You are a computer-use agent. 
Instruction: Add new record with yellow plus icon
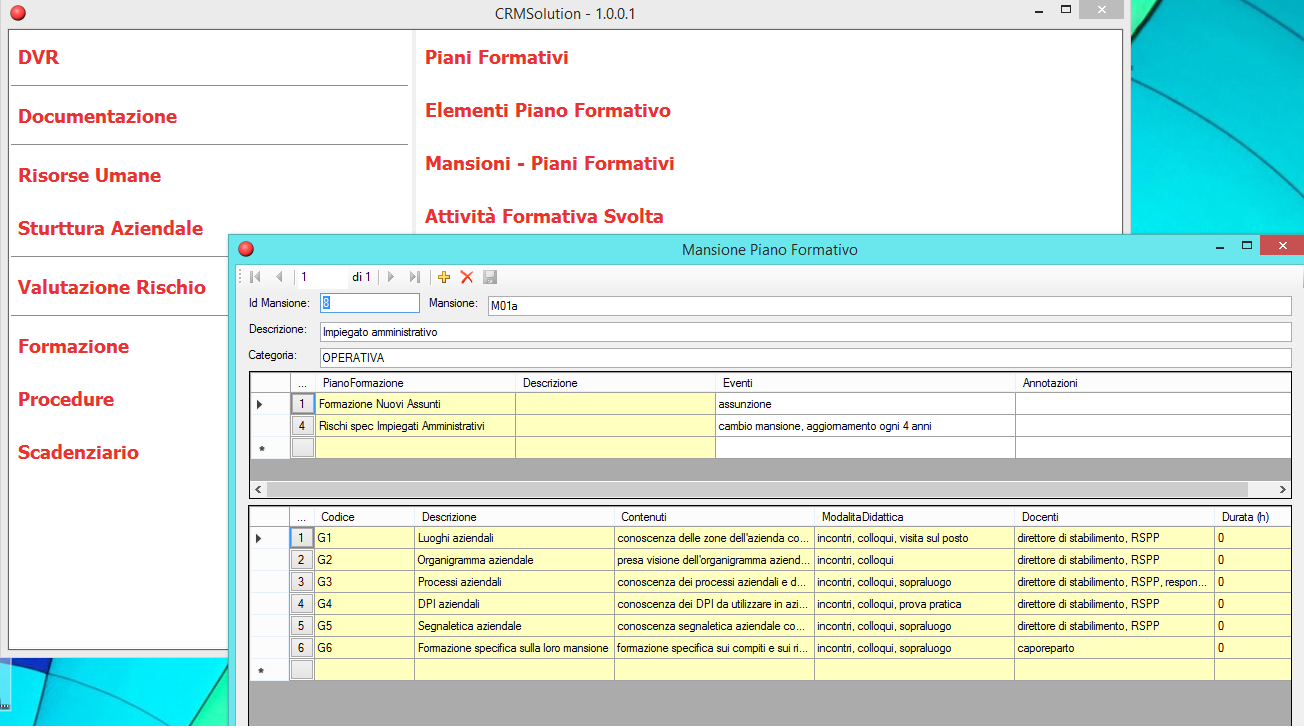coord(445,277)
